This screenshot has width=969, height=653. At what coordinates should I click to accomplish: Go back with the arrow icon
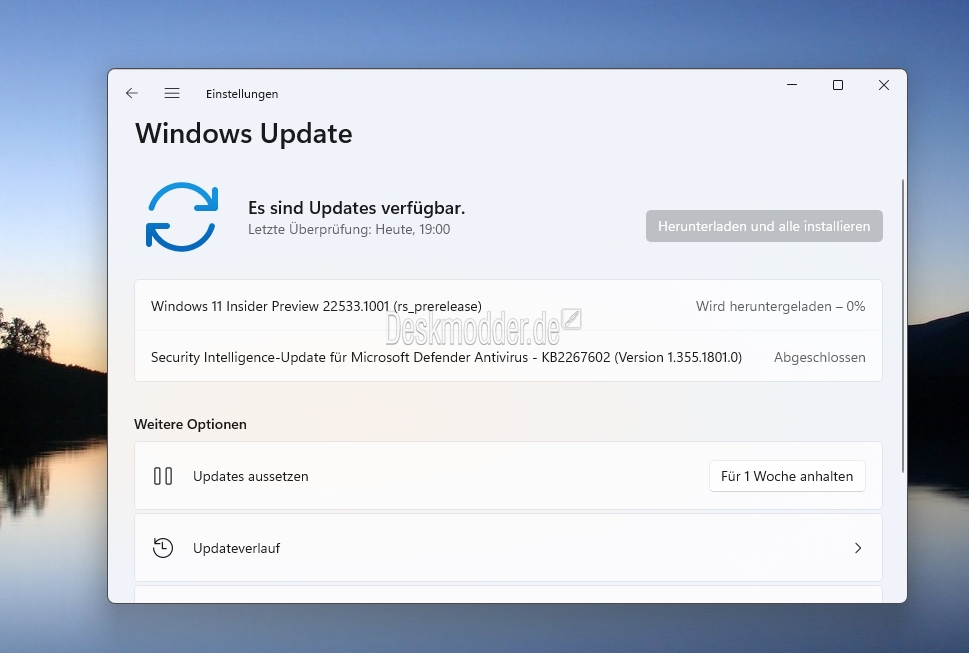click(132, 93)
